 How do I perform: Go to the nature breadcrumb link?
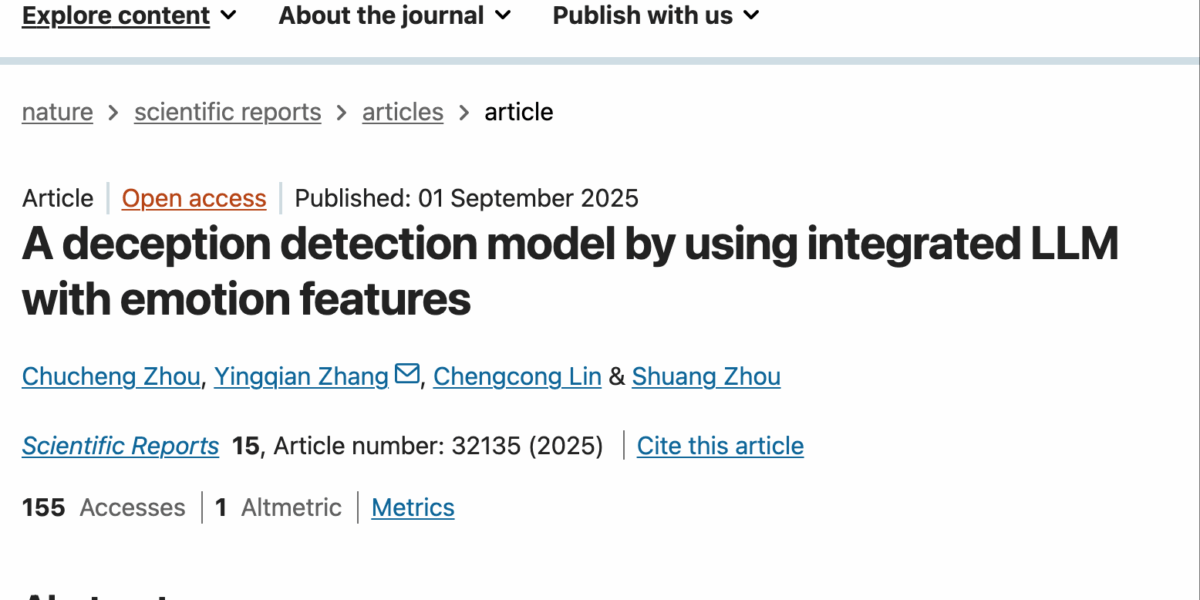(57, 112)
